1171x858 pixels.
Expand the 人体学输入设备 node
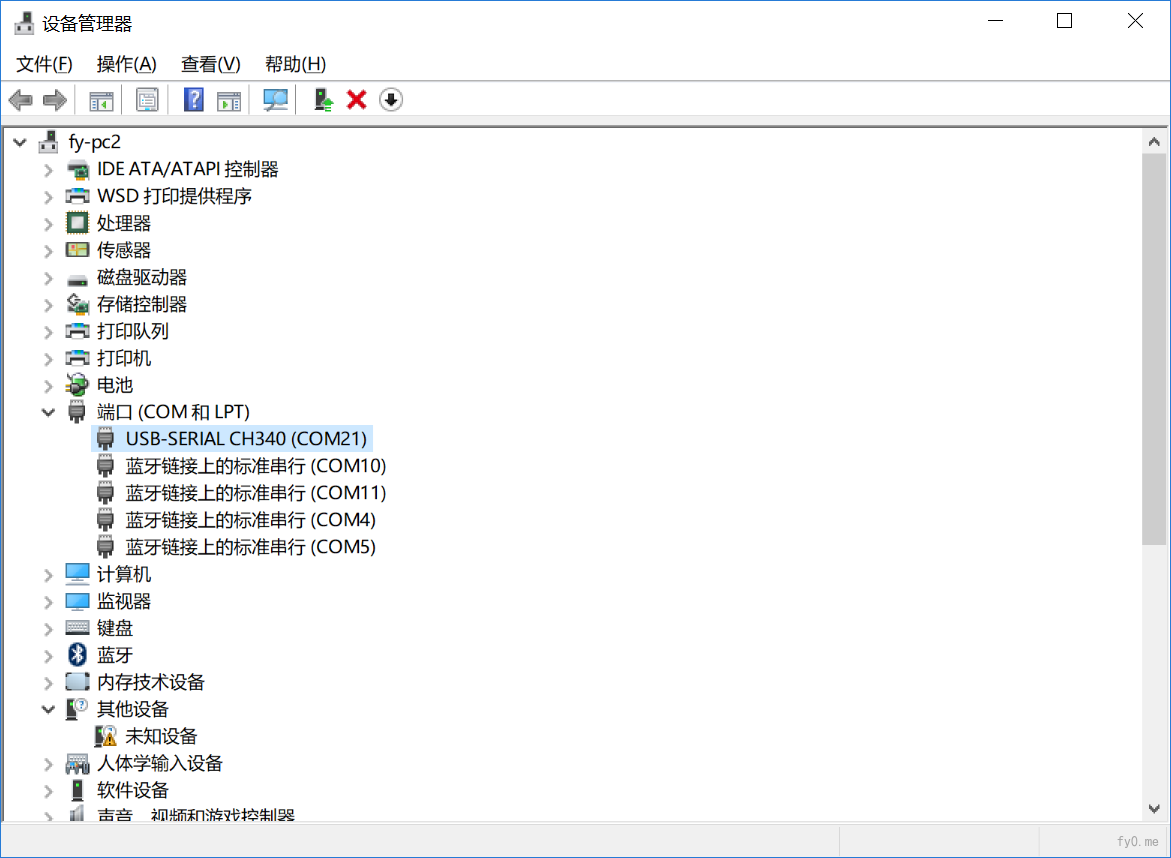(x=49, y=764)
